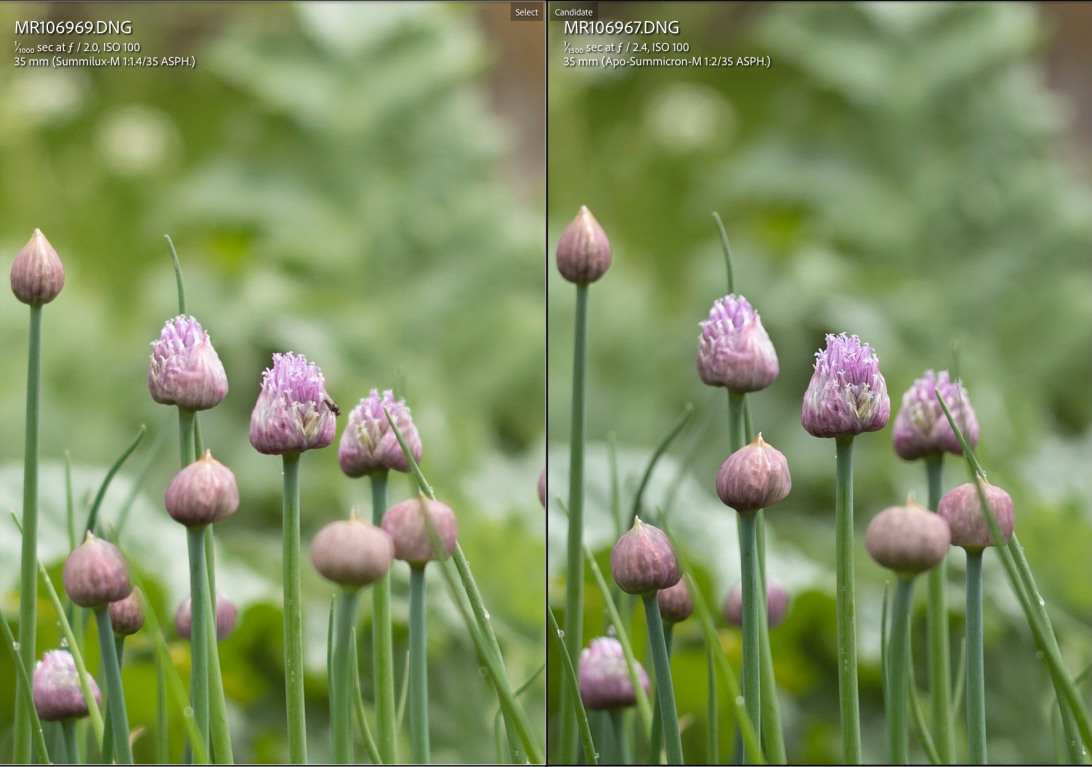Click the f/2.4 ISO 100 exposure text

pos(626,47)
